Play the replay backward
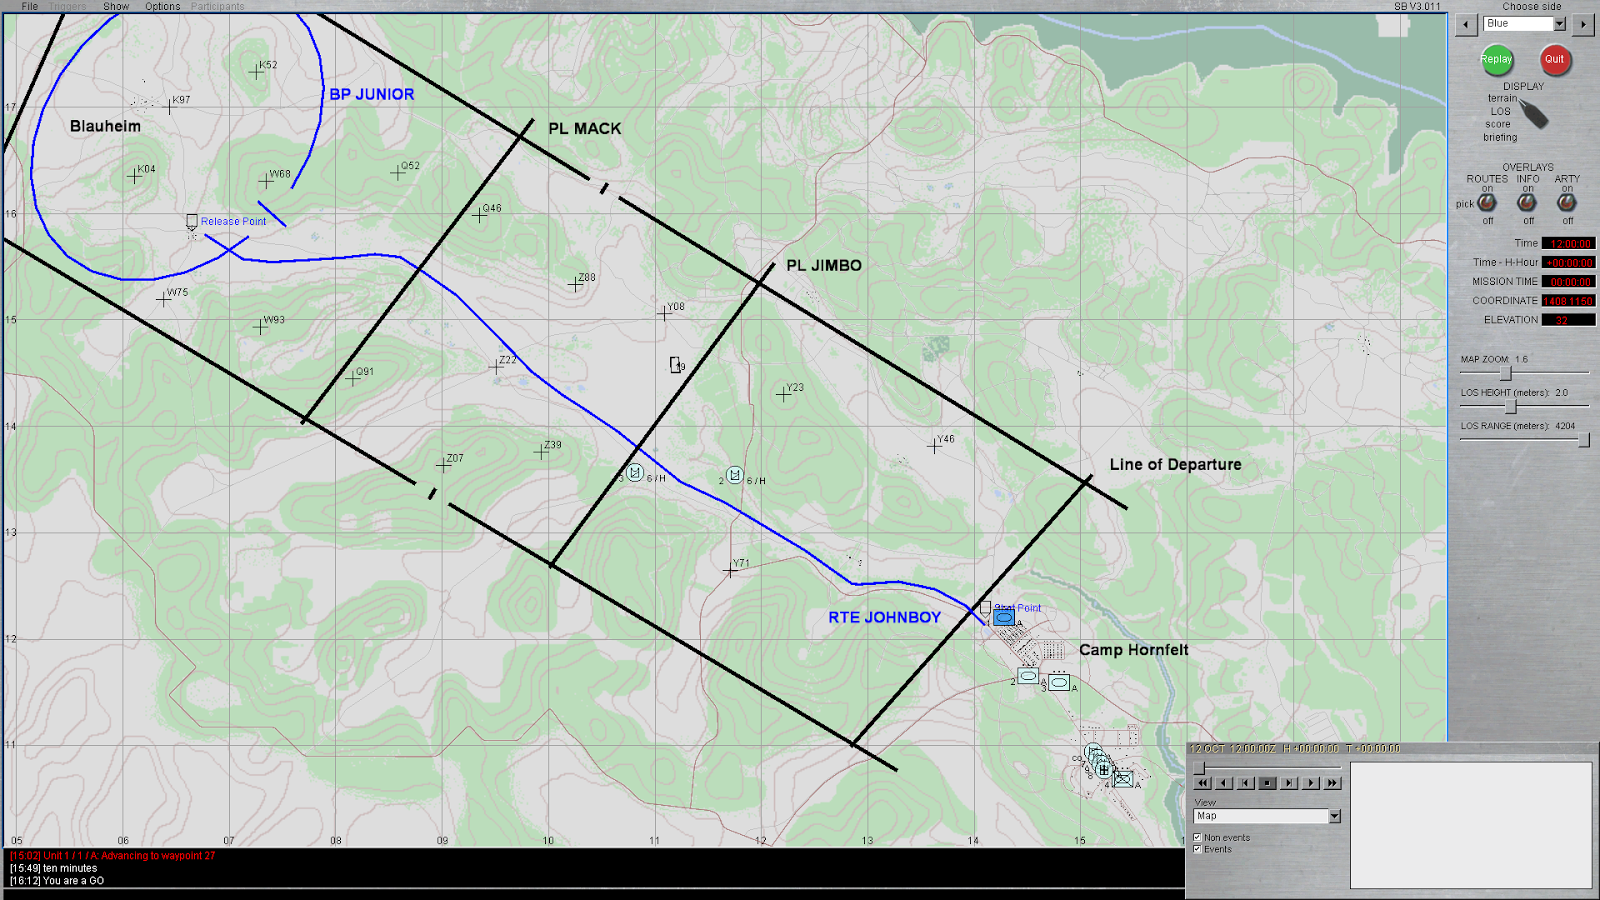Viewport: 1600px width, 900px height. 1224,783
